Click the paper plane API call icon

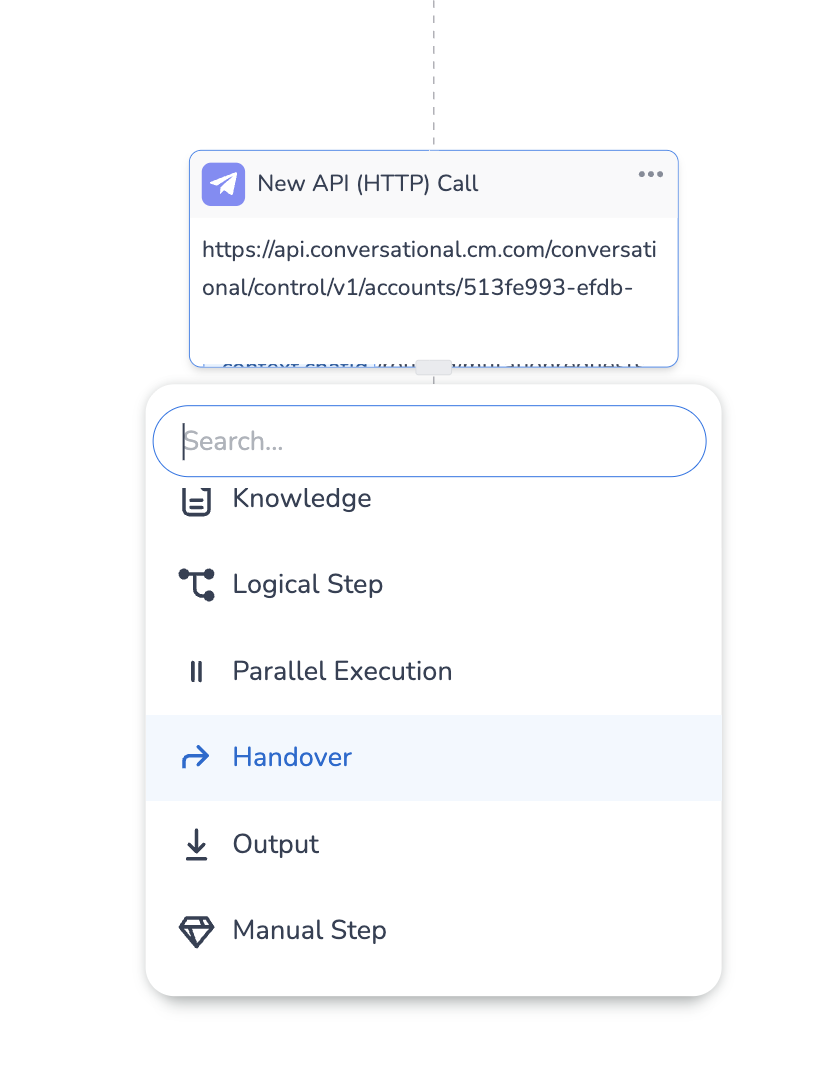[223, 184]
